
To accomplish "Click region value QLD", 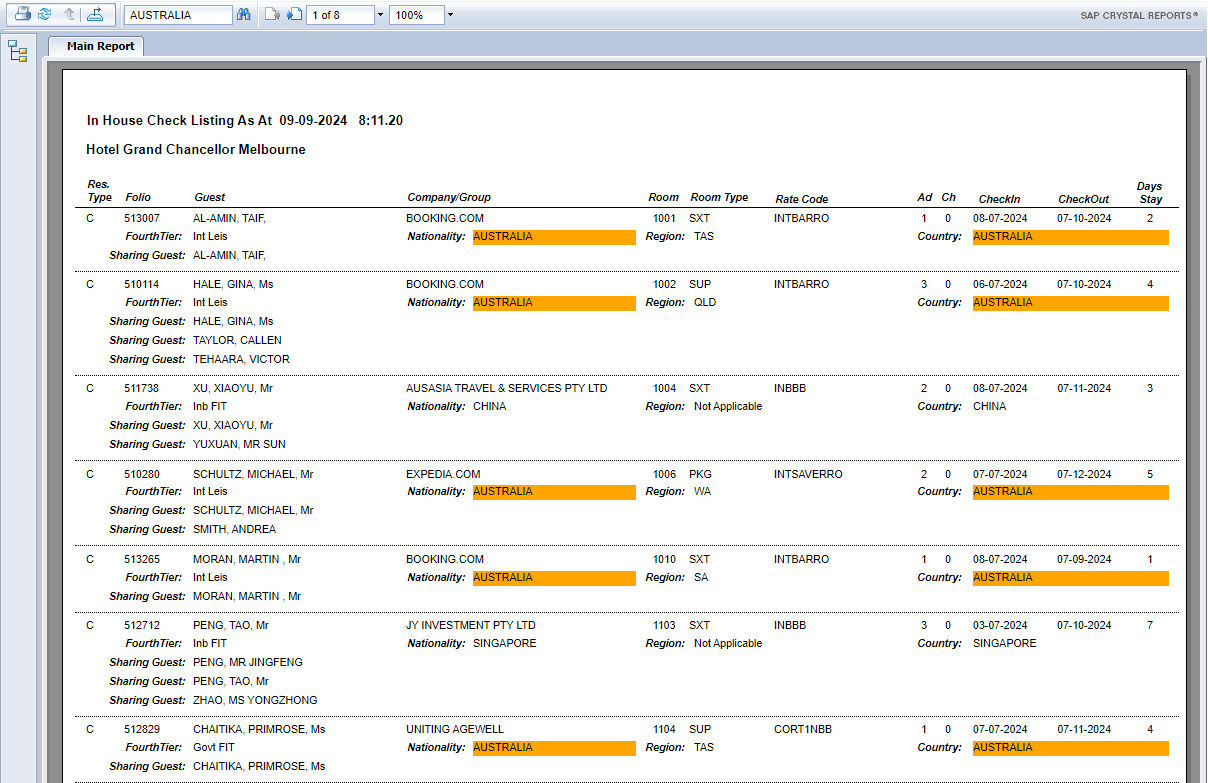I will [704, 302].
